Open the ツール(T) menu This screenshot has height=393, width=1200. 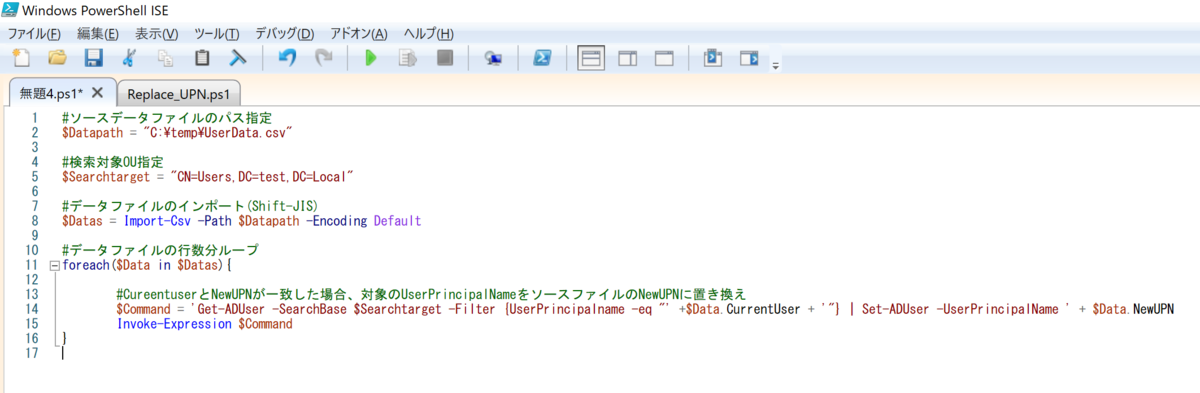click(217, 34)
